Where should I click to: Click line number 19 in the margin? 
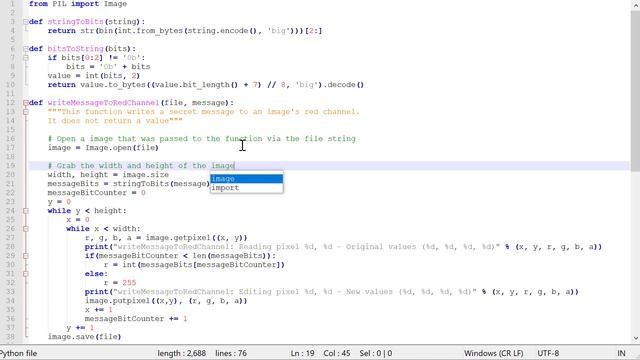click(11, 166)
